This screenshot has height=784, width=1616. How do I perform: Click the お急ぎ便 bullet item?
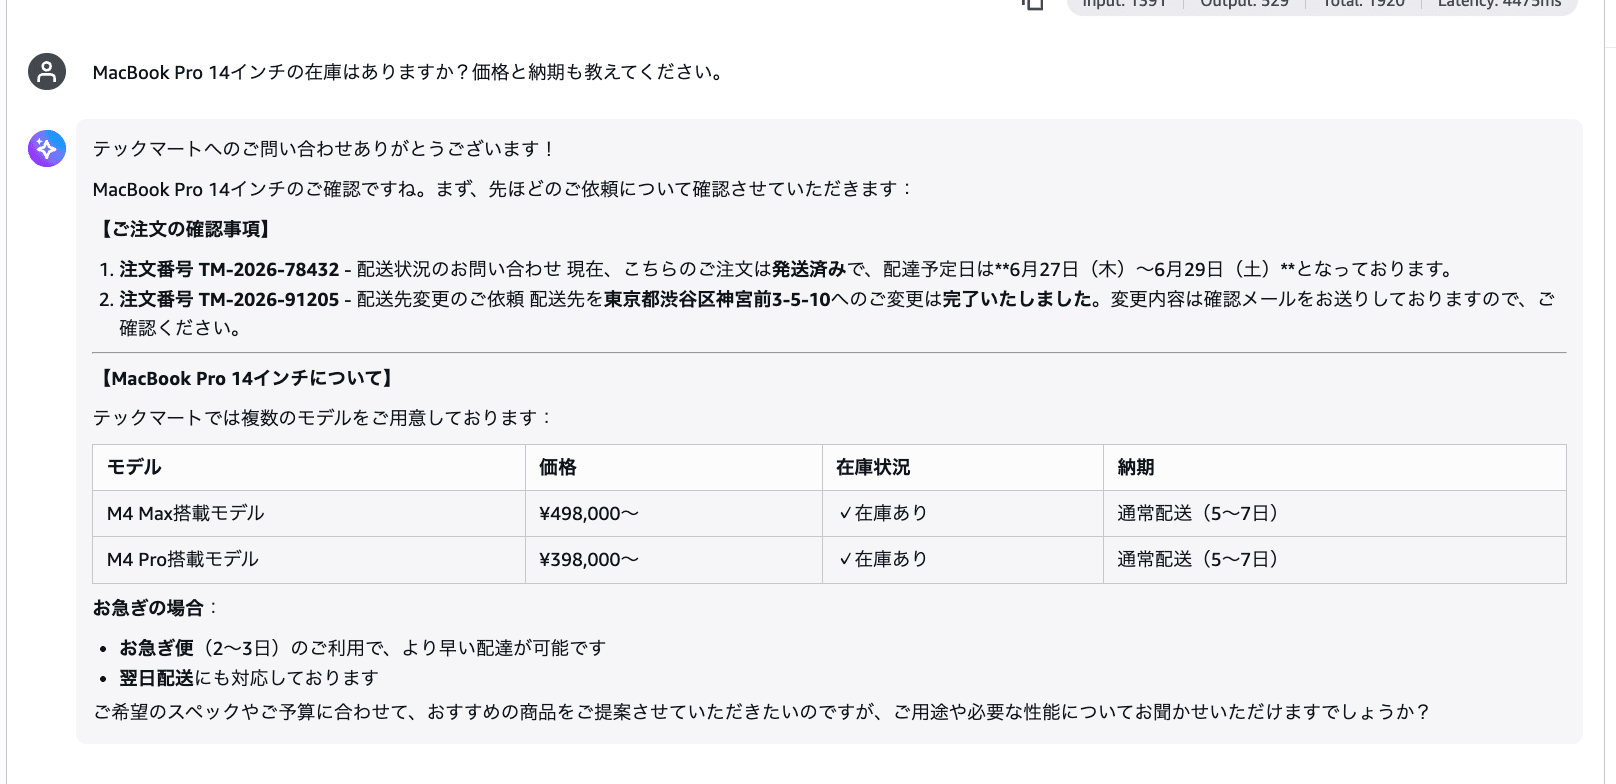[x=362, y=648]
